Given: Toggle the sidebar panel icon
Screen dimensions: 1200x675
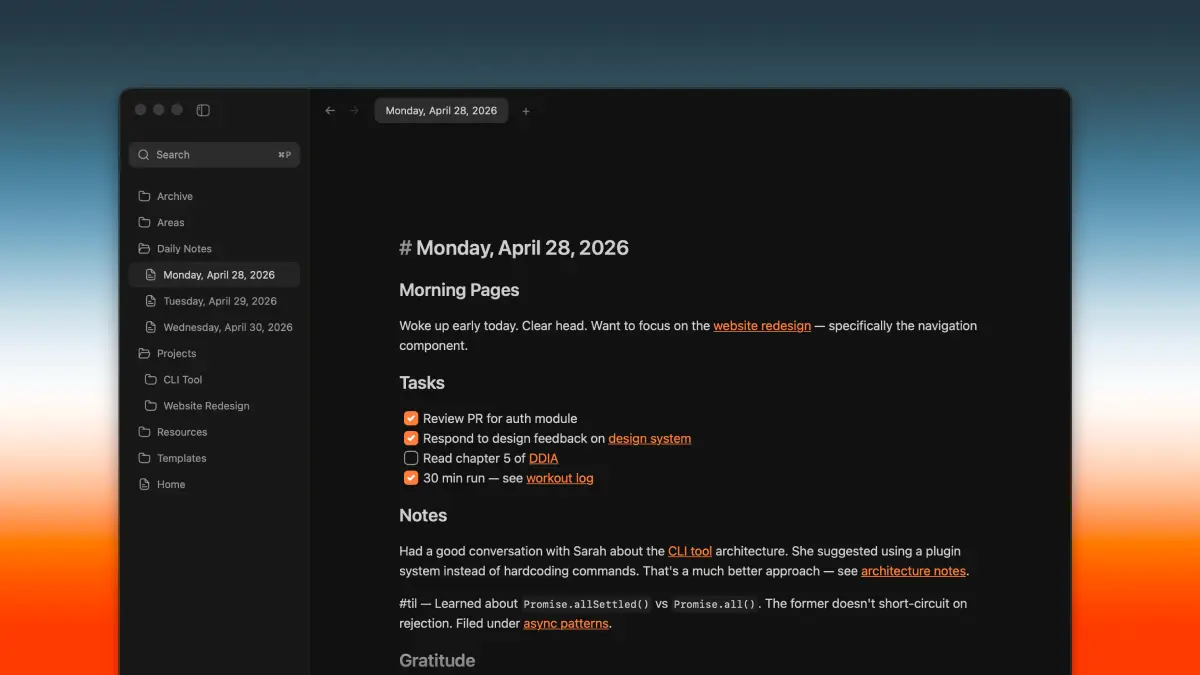Looking at the screenshot, I should 203,110.
